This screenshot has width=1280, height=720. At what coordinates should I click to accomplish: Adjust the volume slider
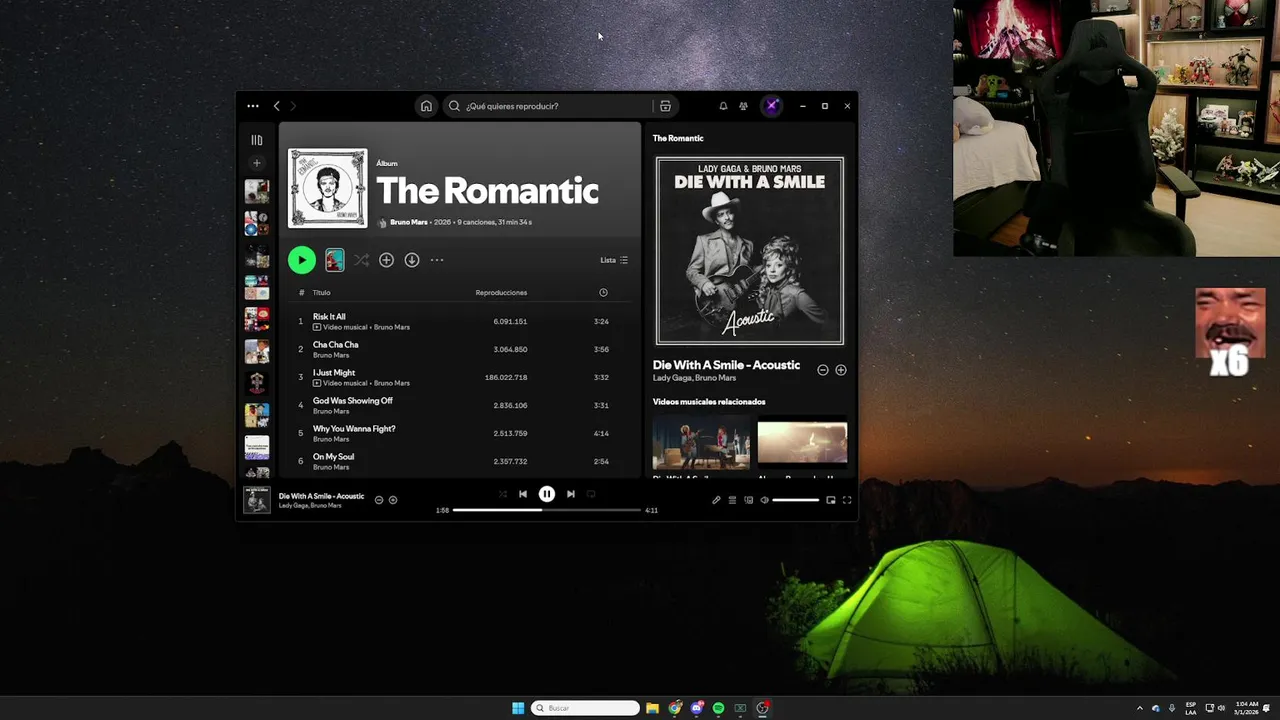[x=796, y=500]
